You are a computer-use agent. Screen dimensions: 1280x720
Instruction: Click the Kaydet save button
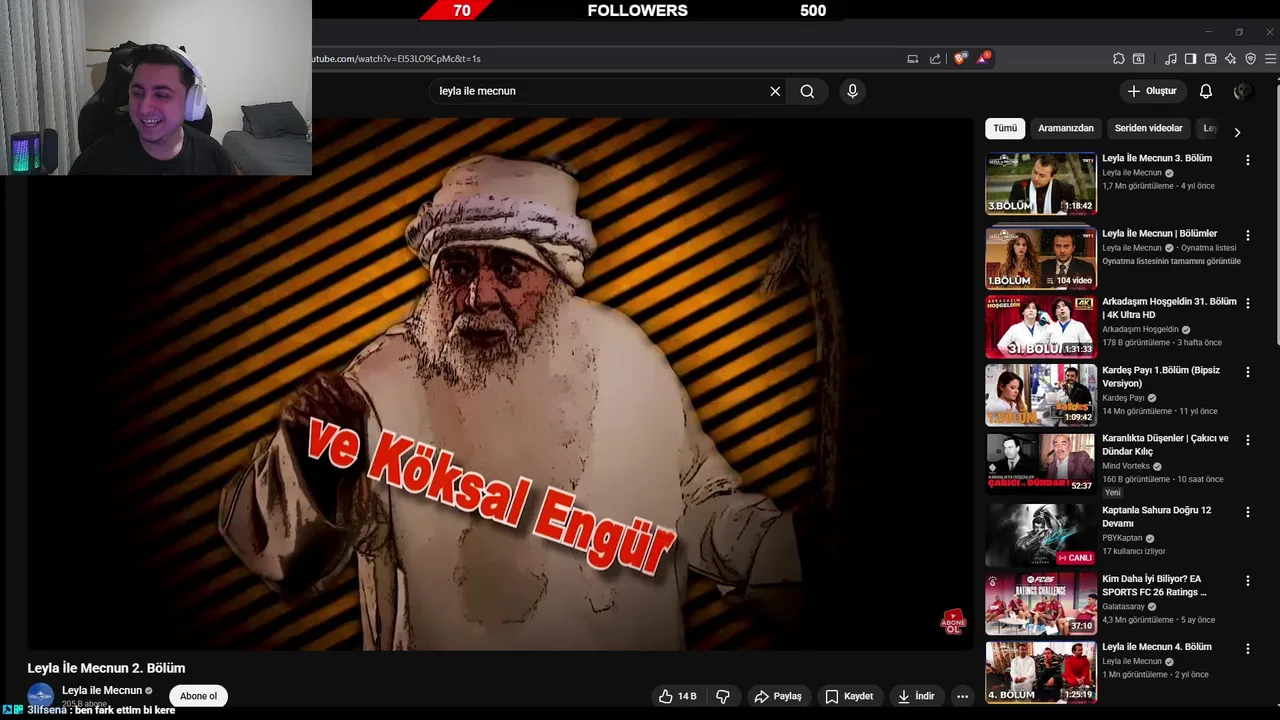coord(849,696)
